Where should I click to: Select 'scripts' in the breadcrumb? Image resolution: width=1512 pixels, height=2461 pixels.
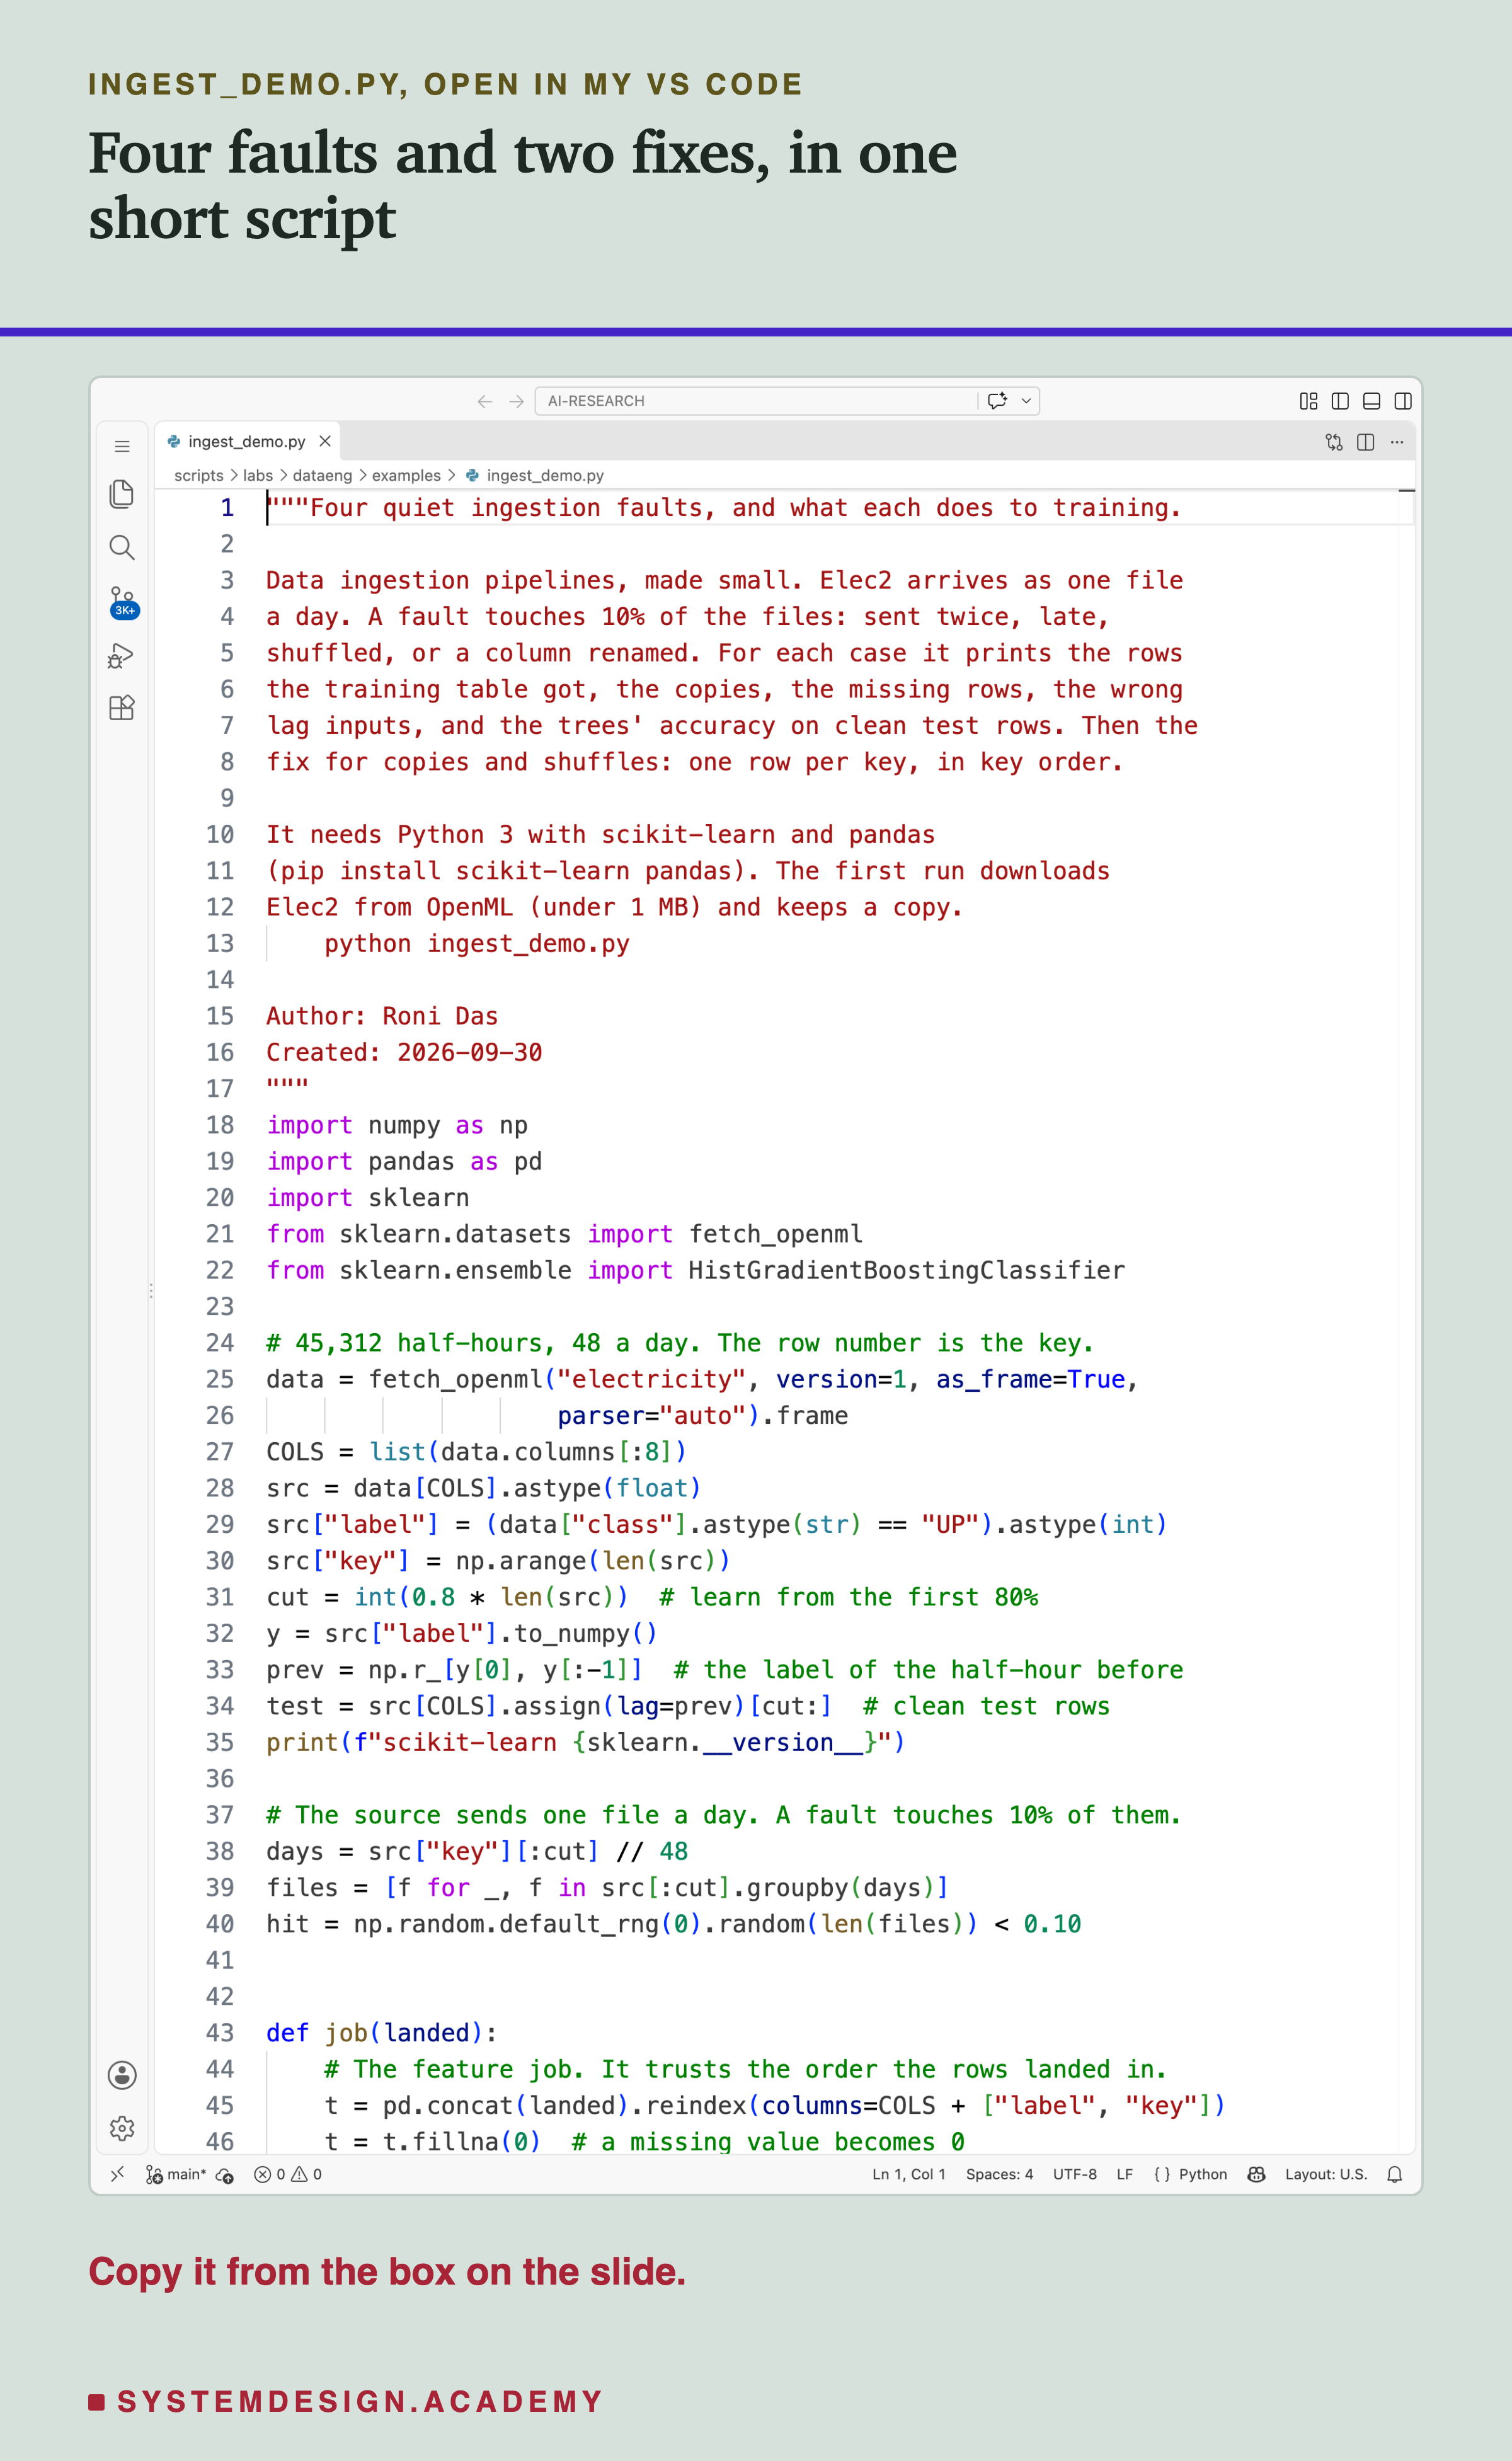pyautogui.click(x=199, y=476)
